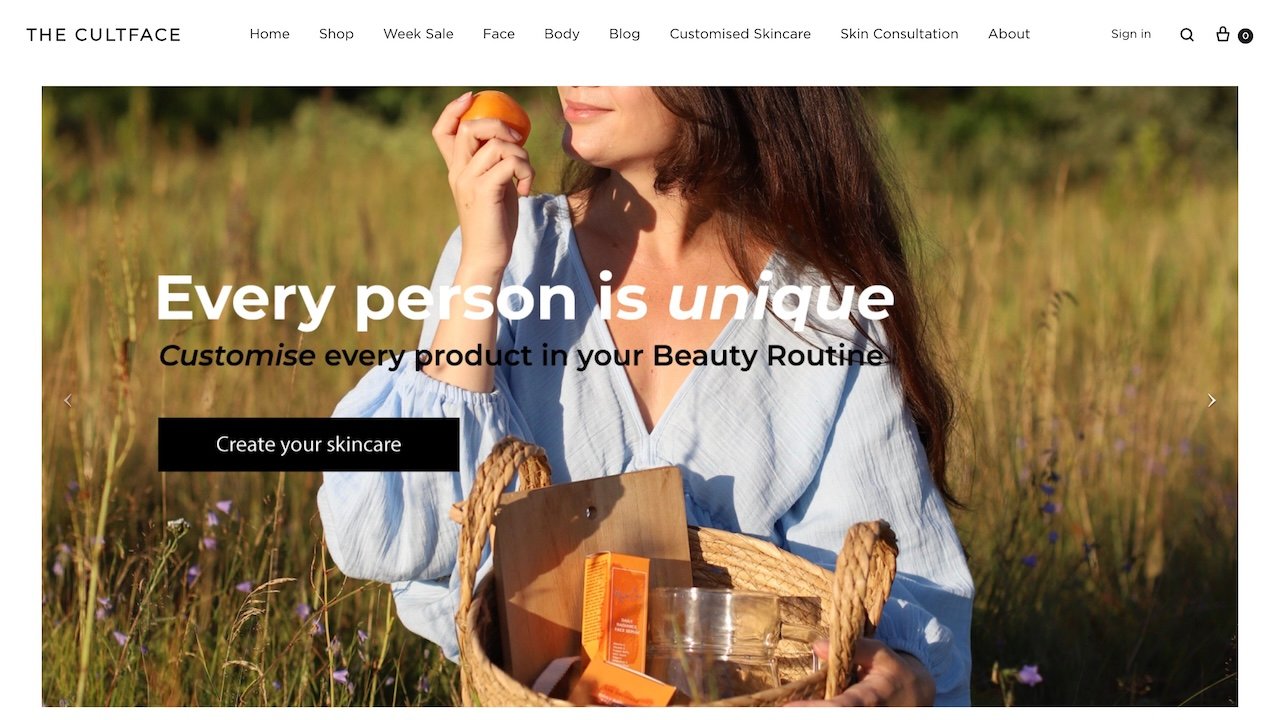
Task: Open the About page
Action: 1009,34
